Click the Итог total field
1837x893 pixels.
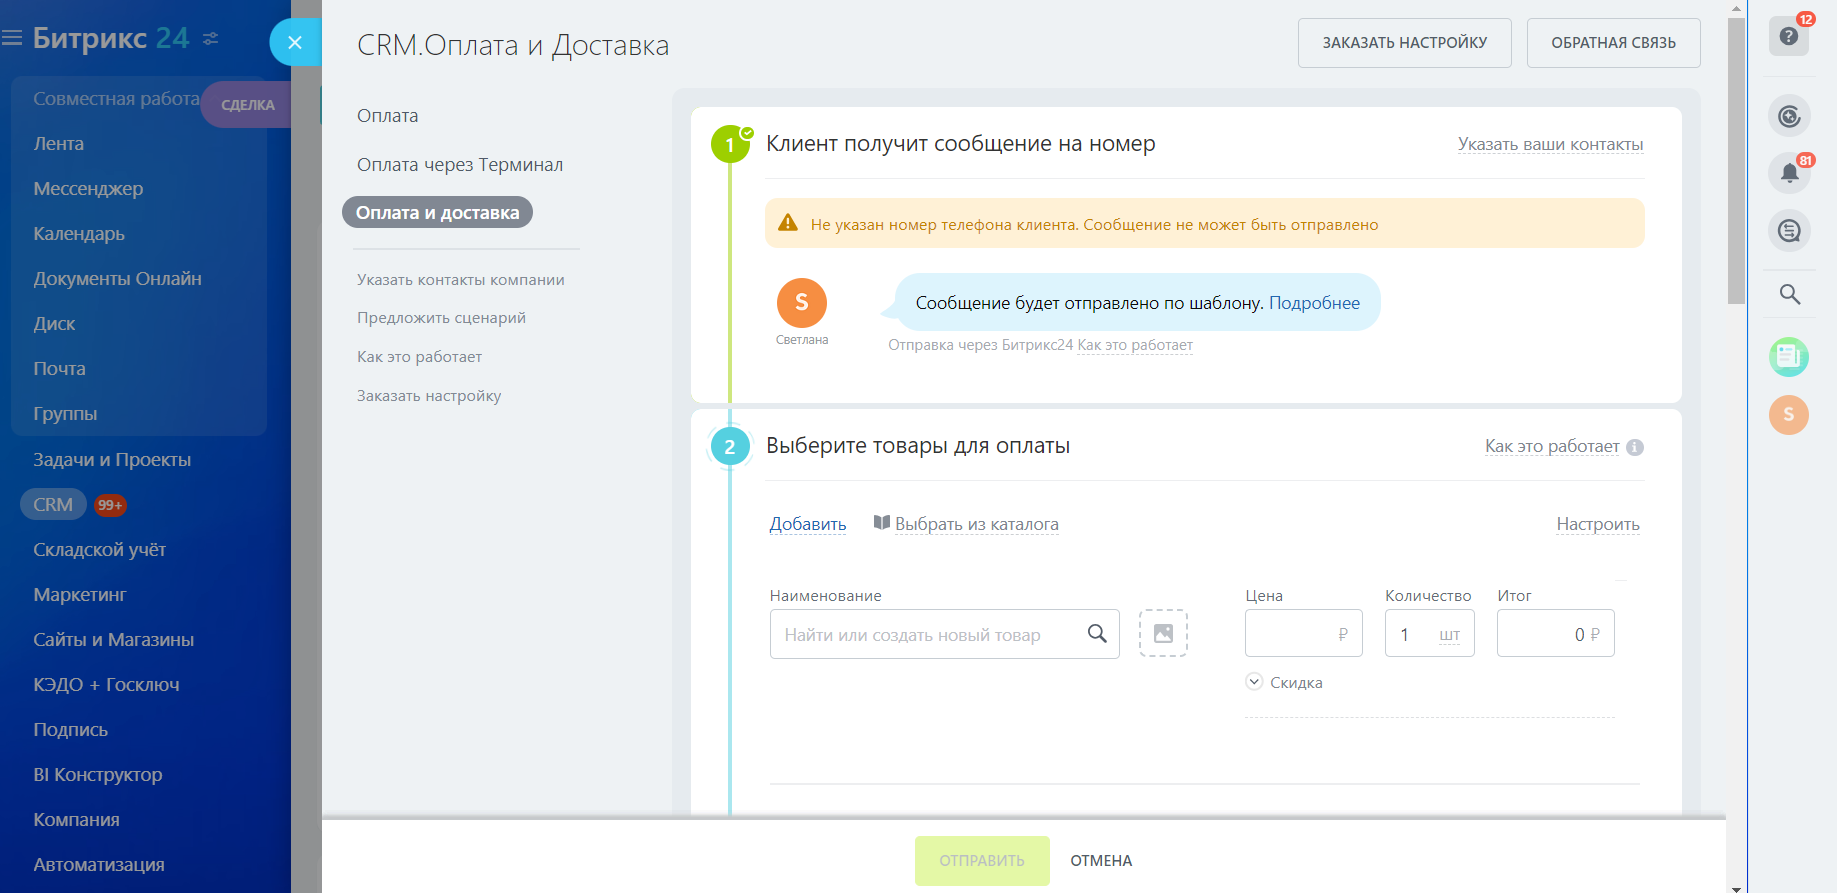point(1555,633)
